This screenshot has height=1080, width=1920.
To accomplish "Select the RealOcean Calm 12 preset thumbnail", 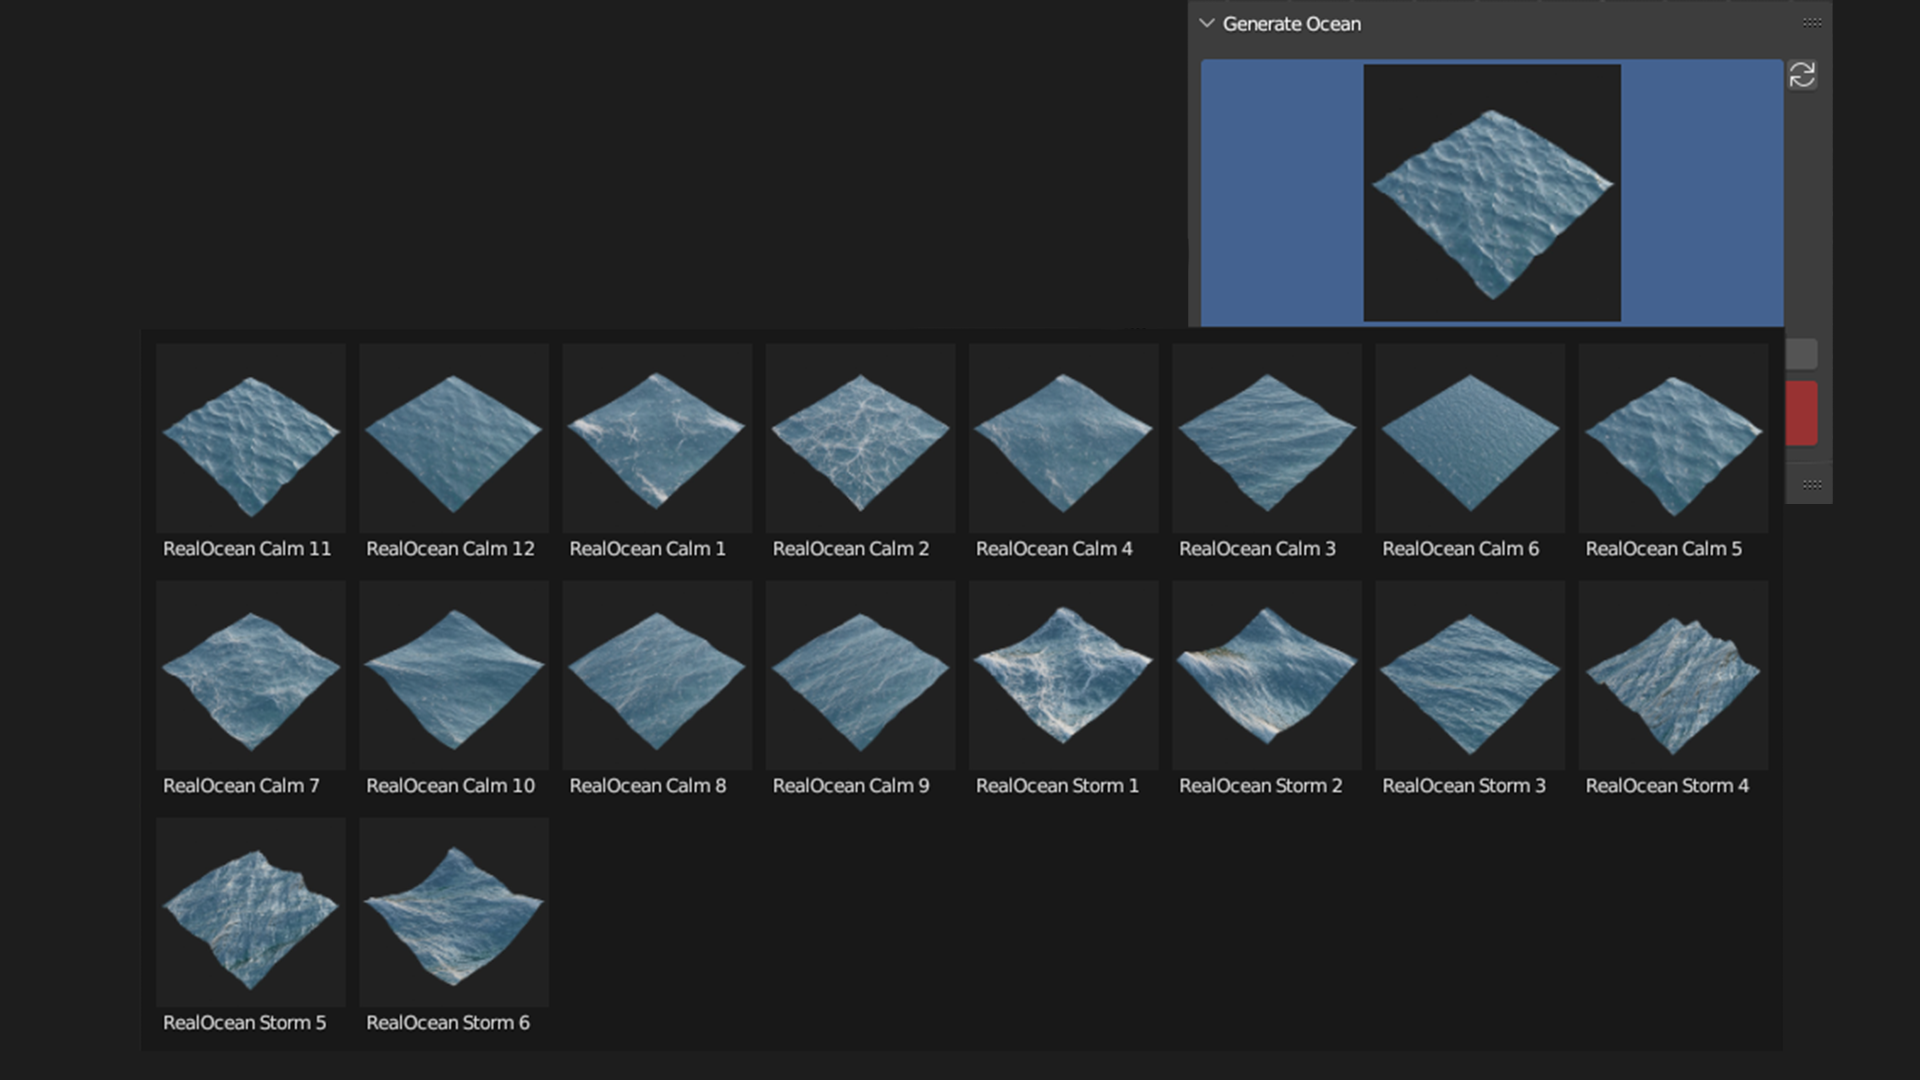I will point(454,438).
